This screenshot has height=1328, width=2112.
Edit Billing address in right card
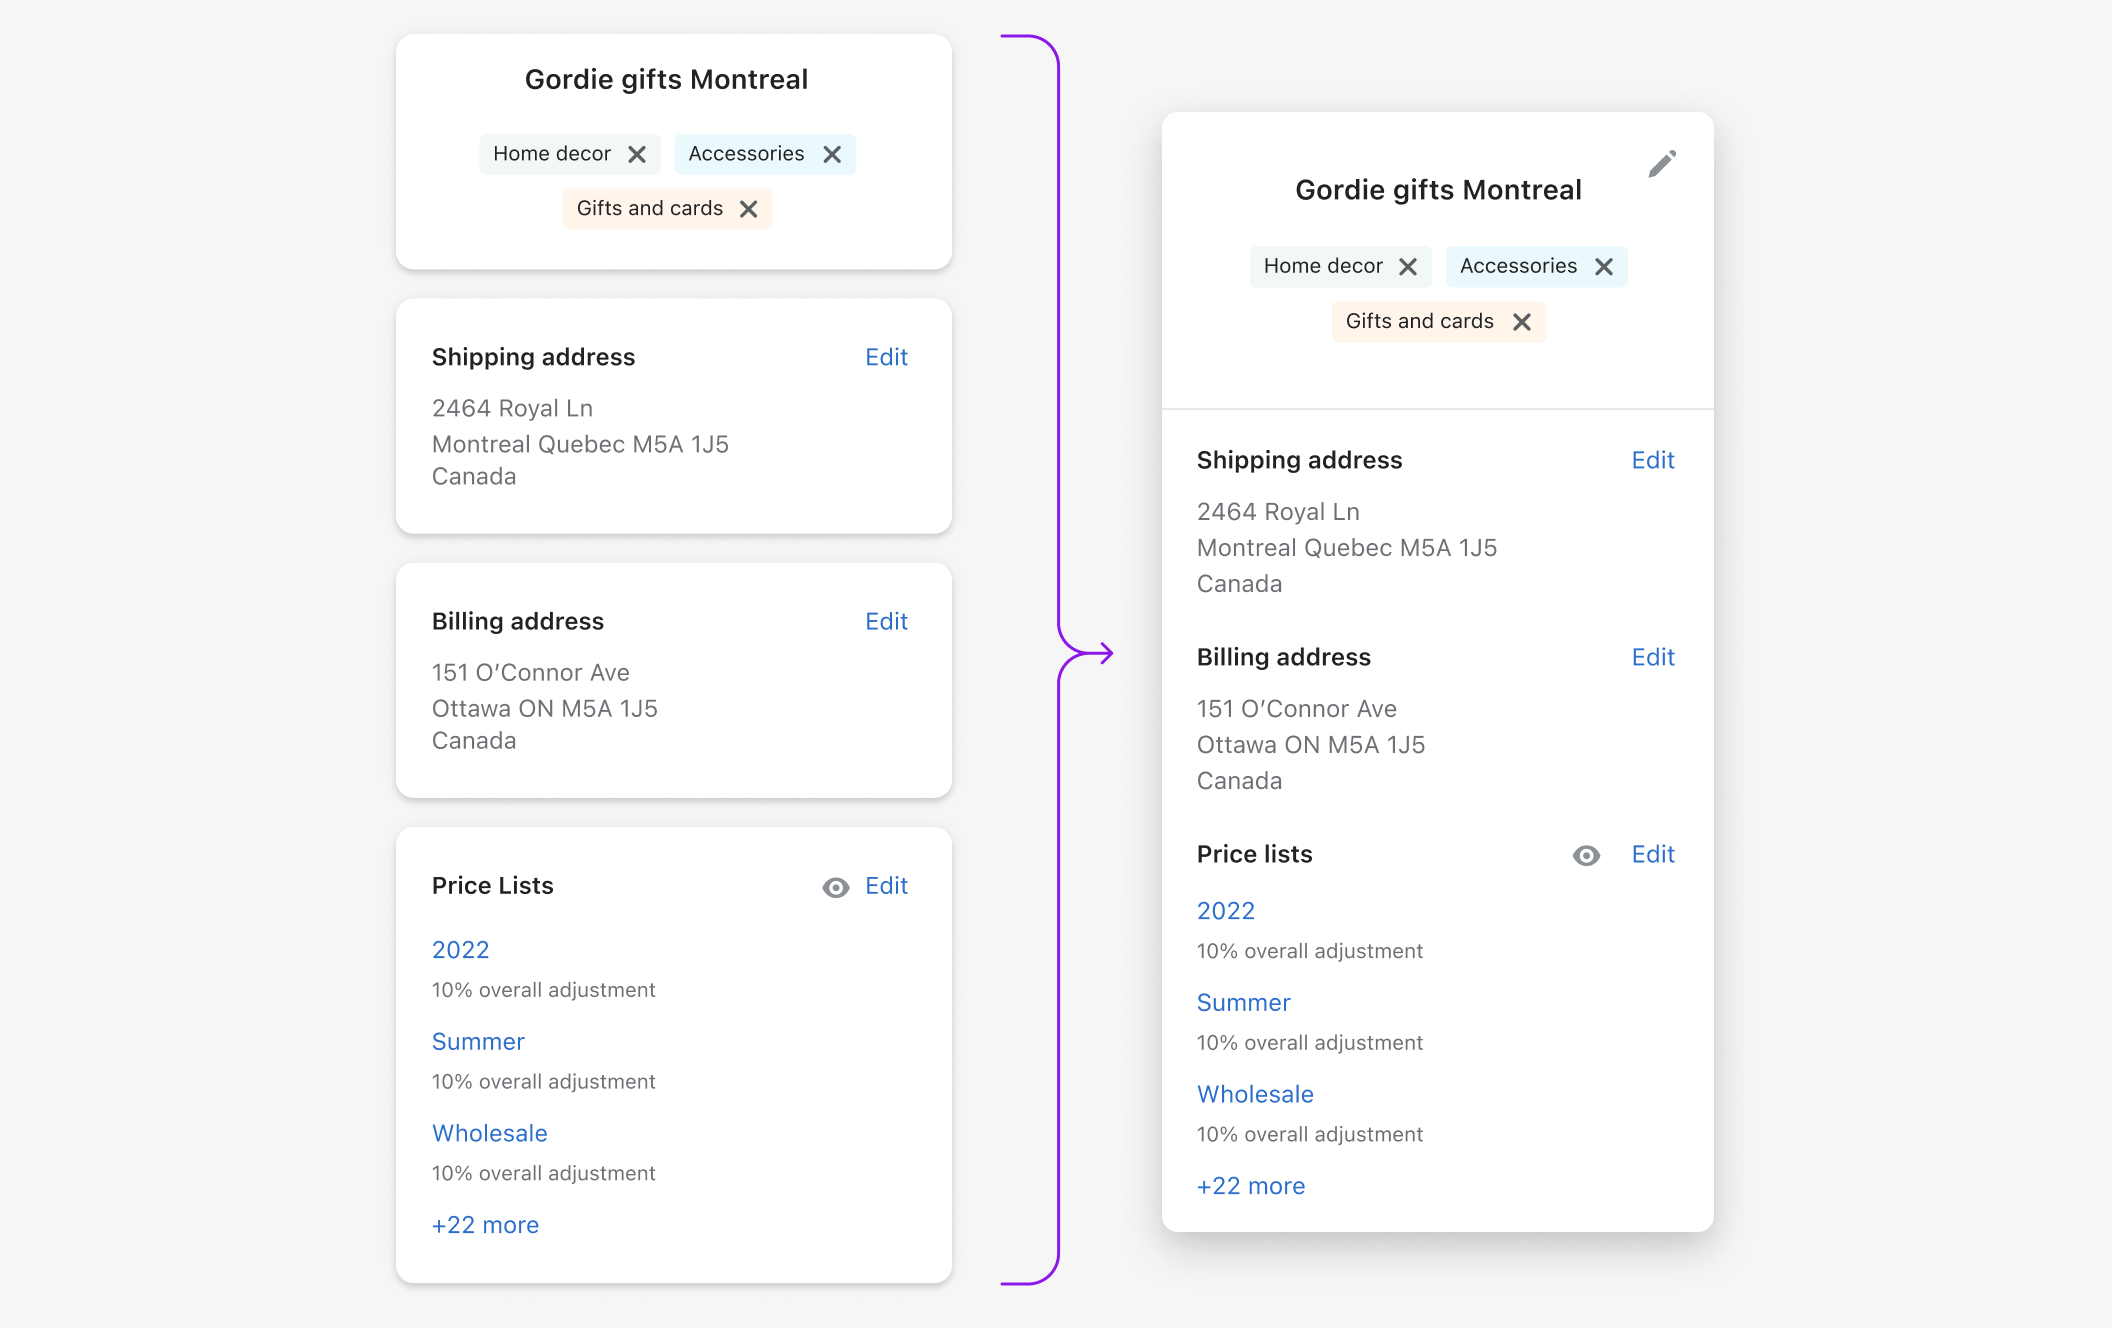click(1653, 657)
